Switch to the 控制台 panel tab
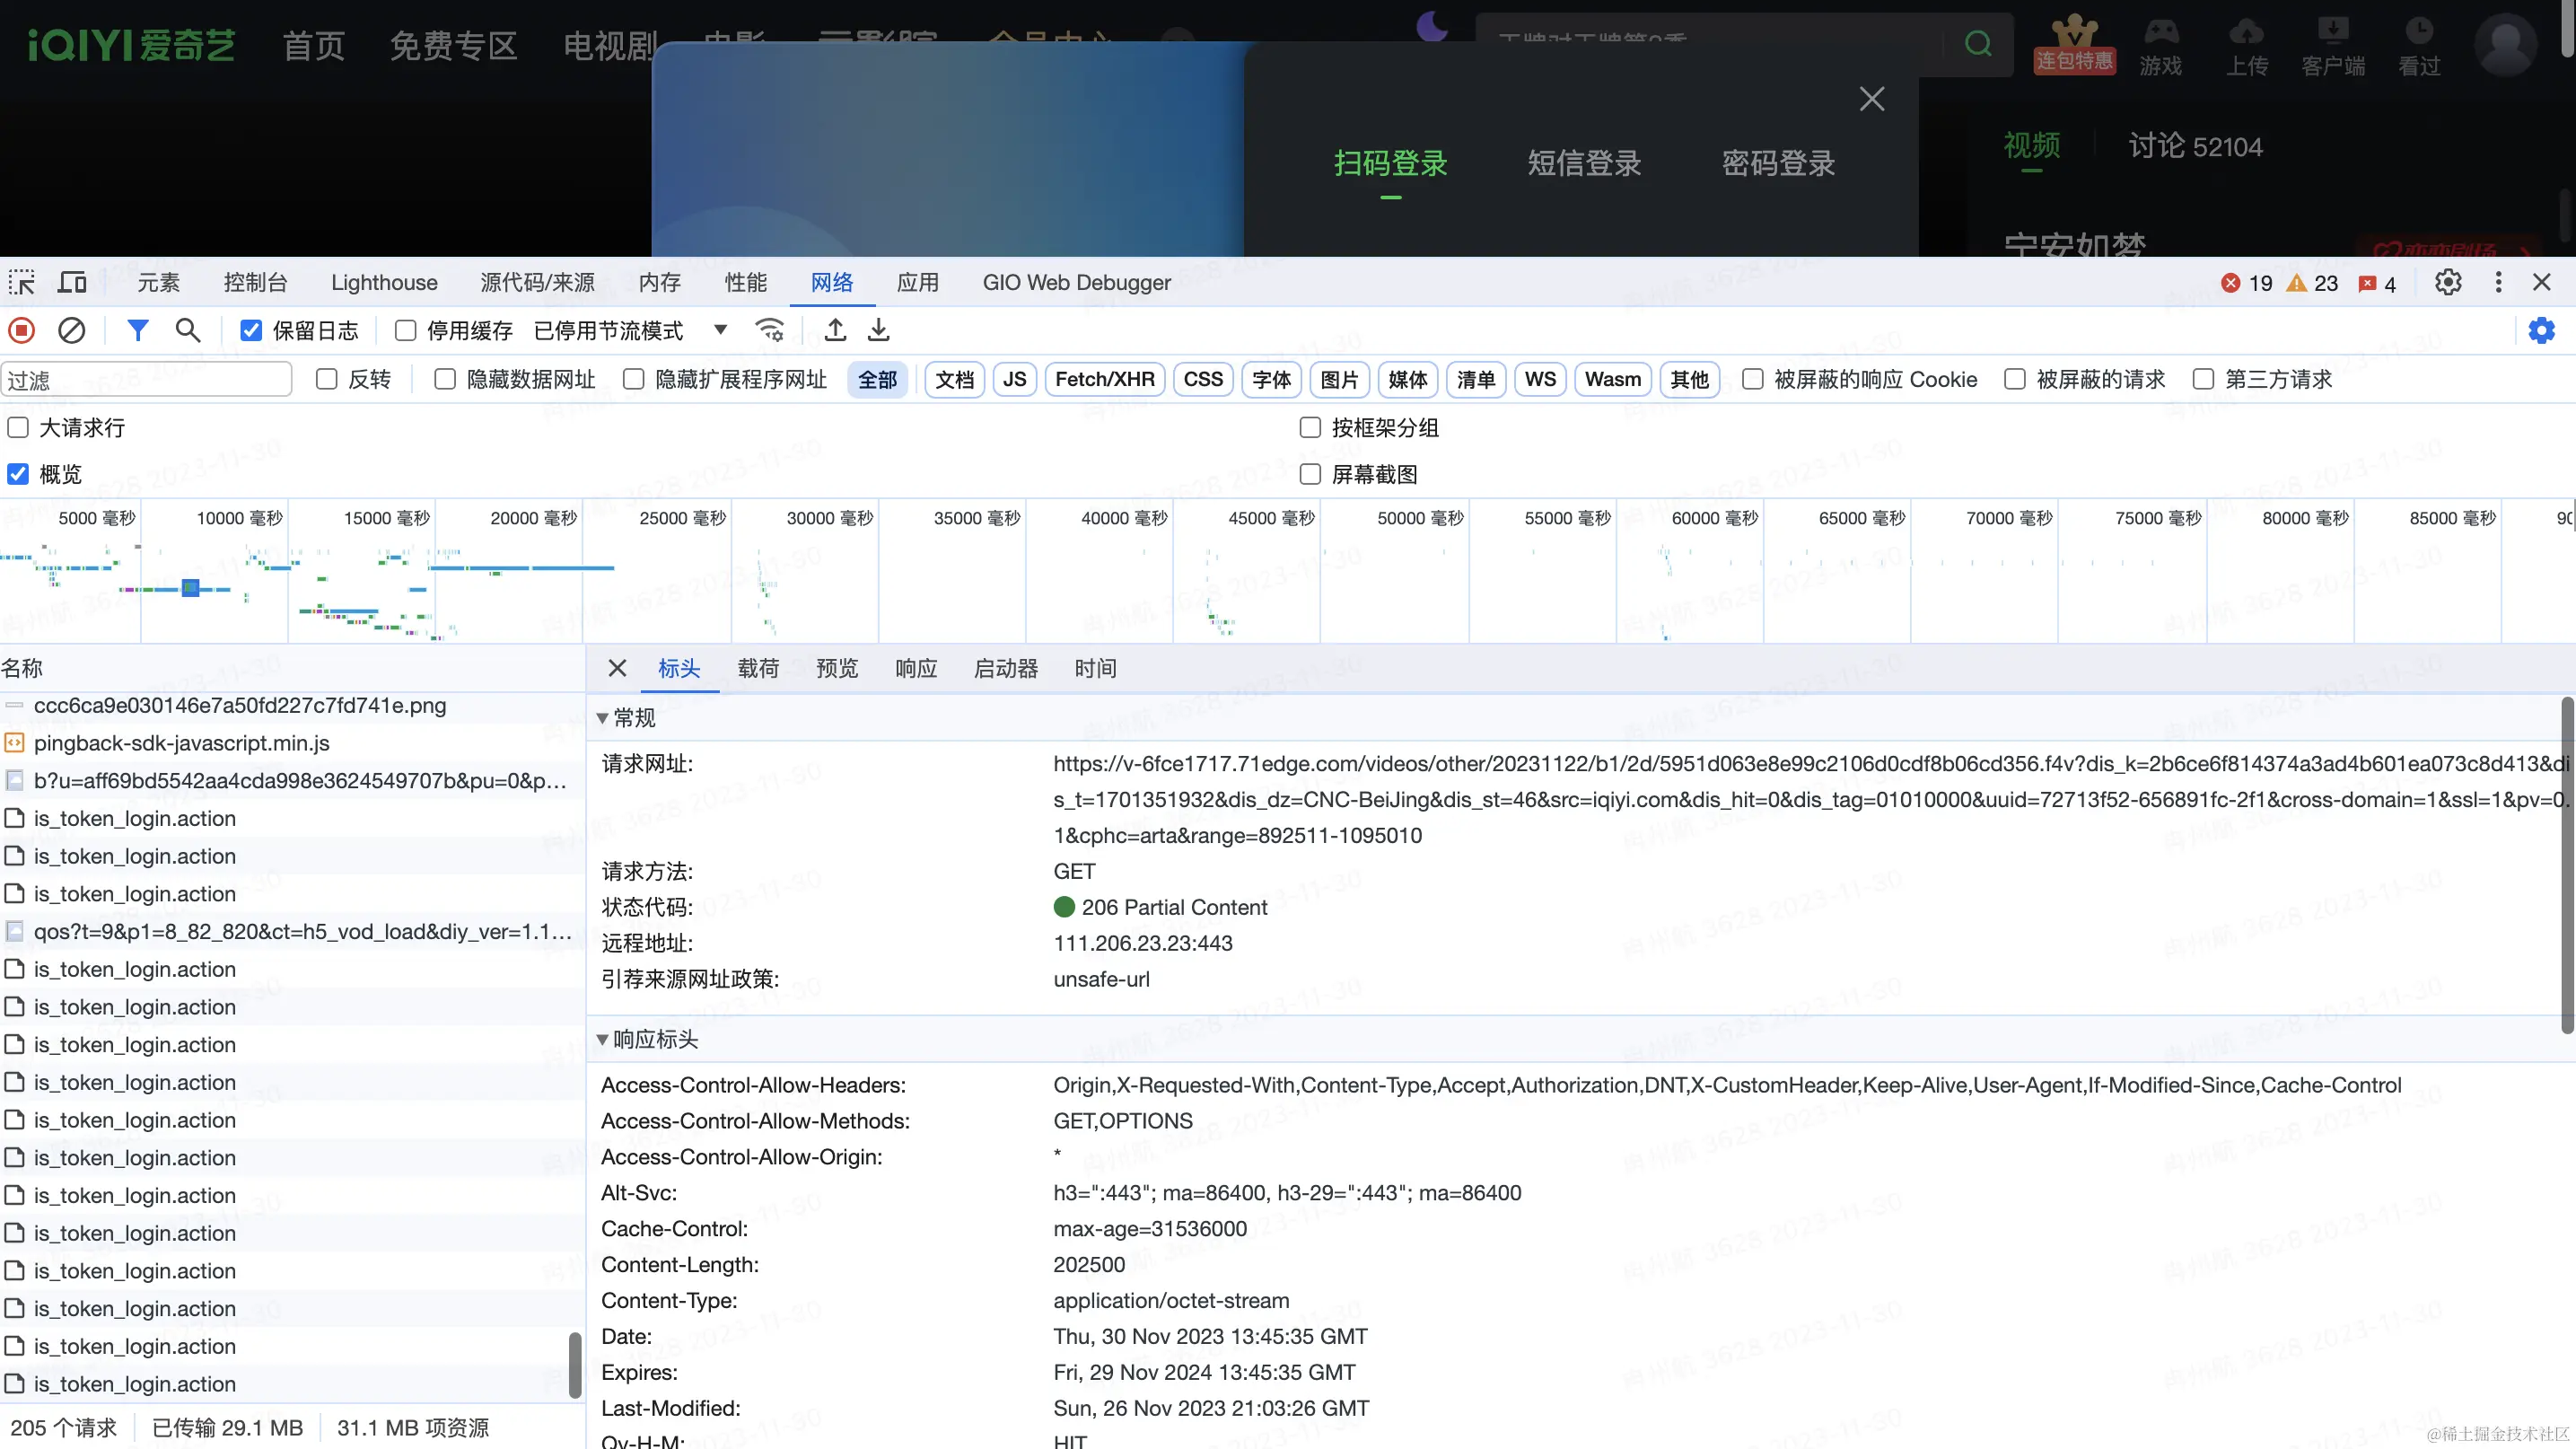Viewport: 2576px width, 1449px height. click(255, 282)
